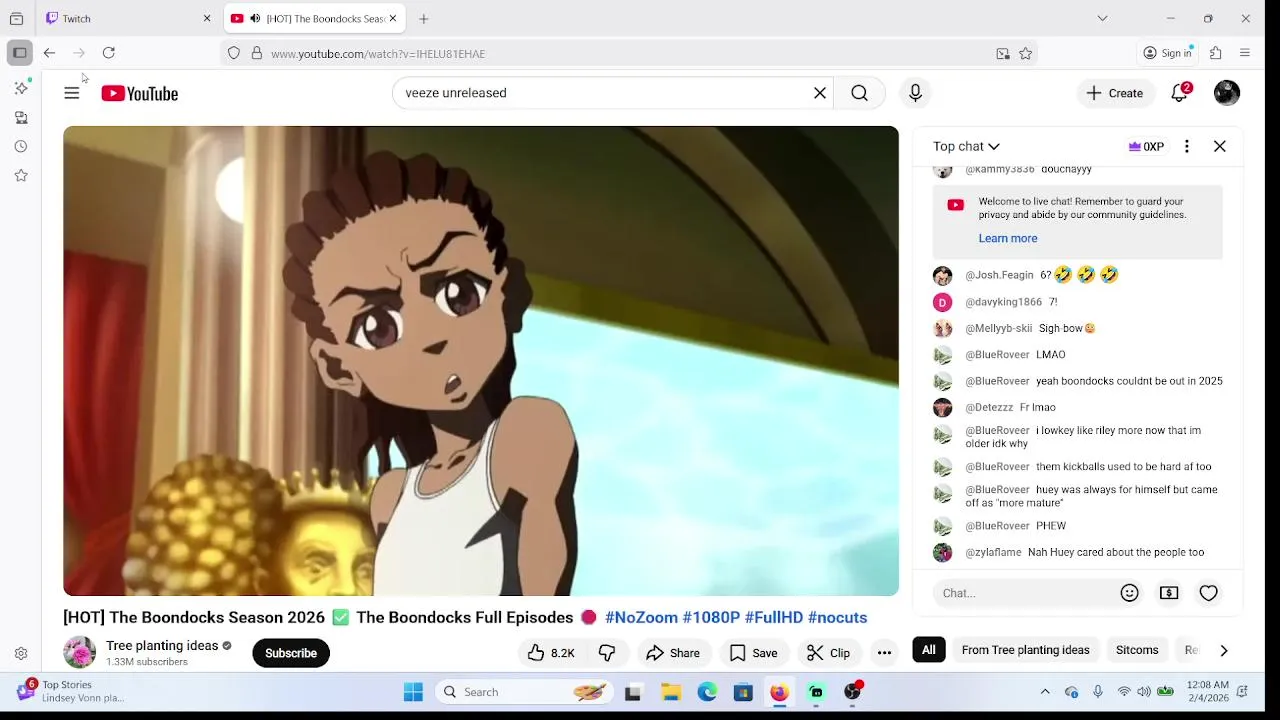Image resolution: width=1280 pixels, height=720 pixels.
Task: Send heart reaction in live chat
Action: click(x=1209, y=593)
